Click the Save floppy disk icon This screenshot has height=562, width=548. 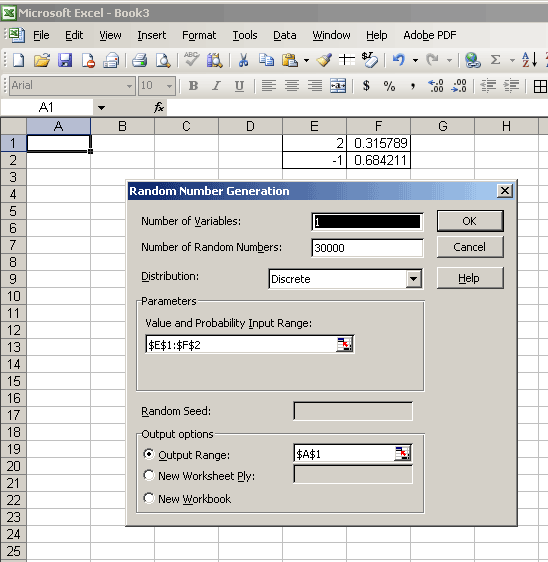[65, 60]
